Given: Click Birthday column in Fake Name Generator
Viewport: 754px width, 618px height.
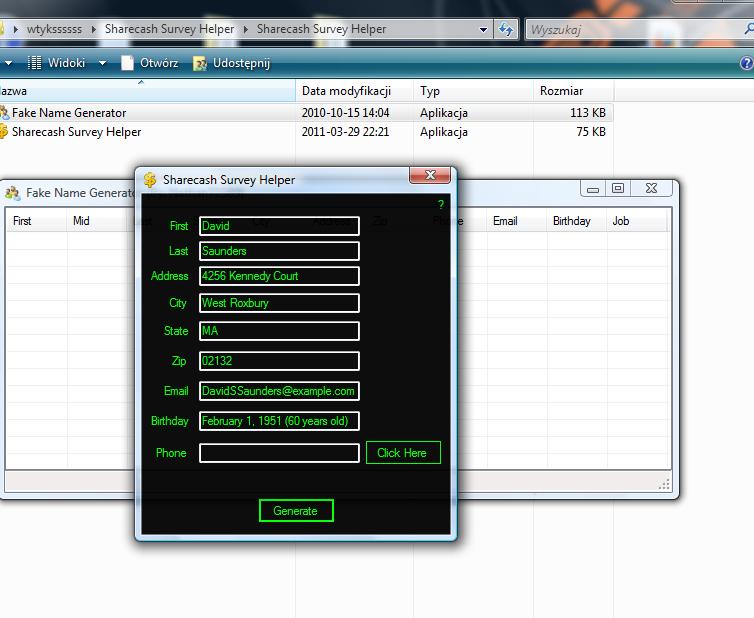Looking at the screenshot, I should click(577, 221).
